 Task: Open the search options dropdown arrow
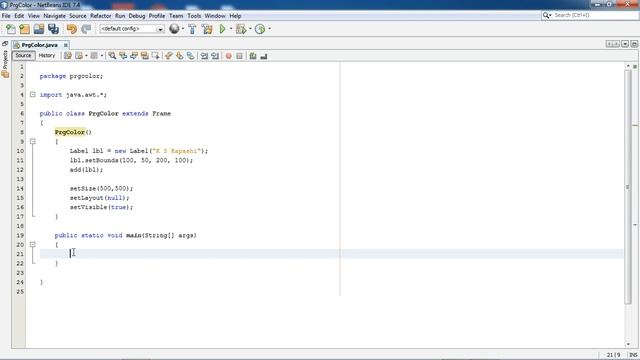tap(550, 16)
